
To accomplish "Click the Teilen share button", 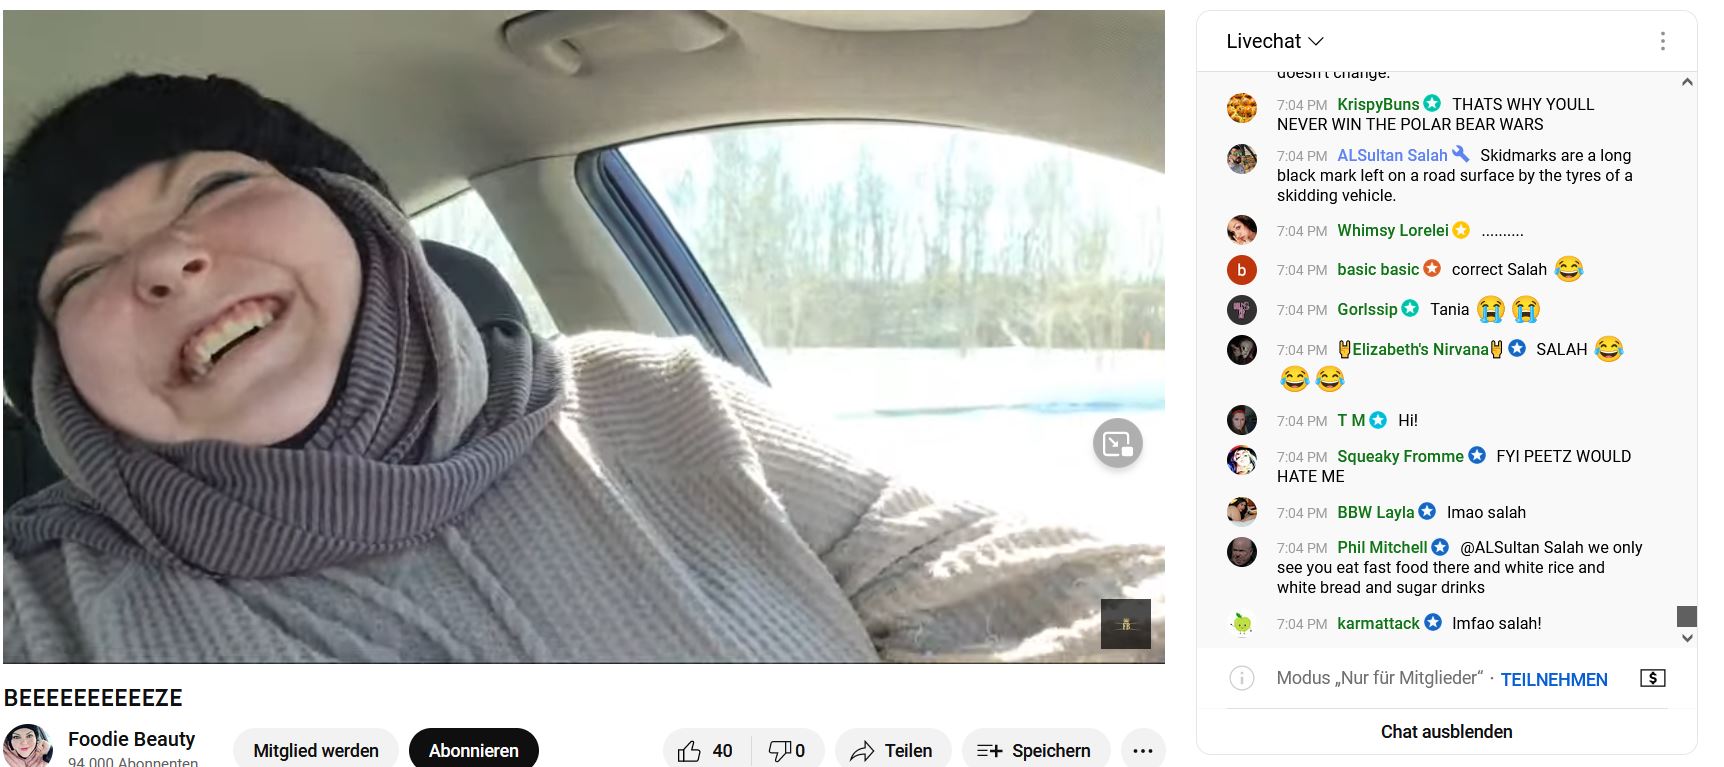I will click(893, 750).
